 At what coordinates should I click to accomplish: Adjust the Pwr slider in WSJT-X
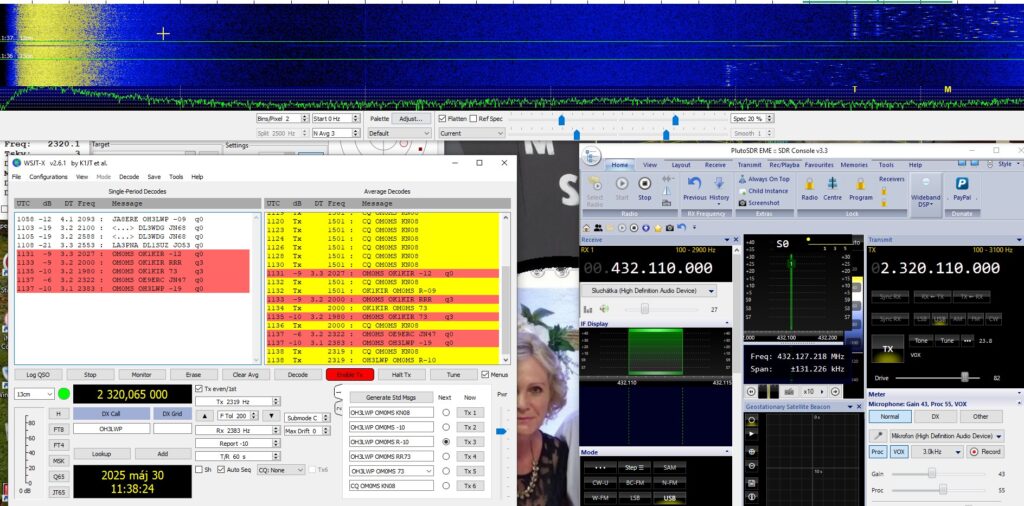[501, 431]
